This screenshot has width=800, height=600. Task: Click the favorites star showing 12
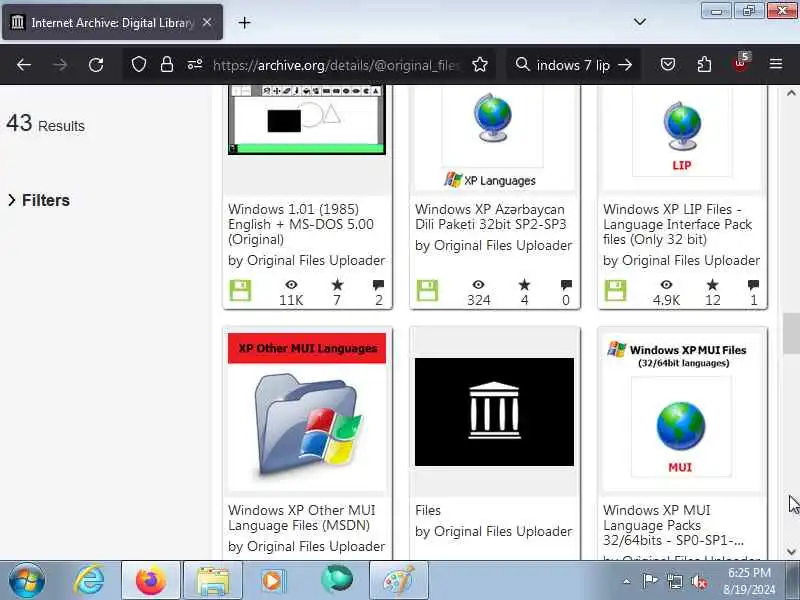click(713, 285)
